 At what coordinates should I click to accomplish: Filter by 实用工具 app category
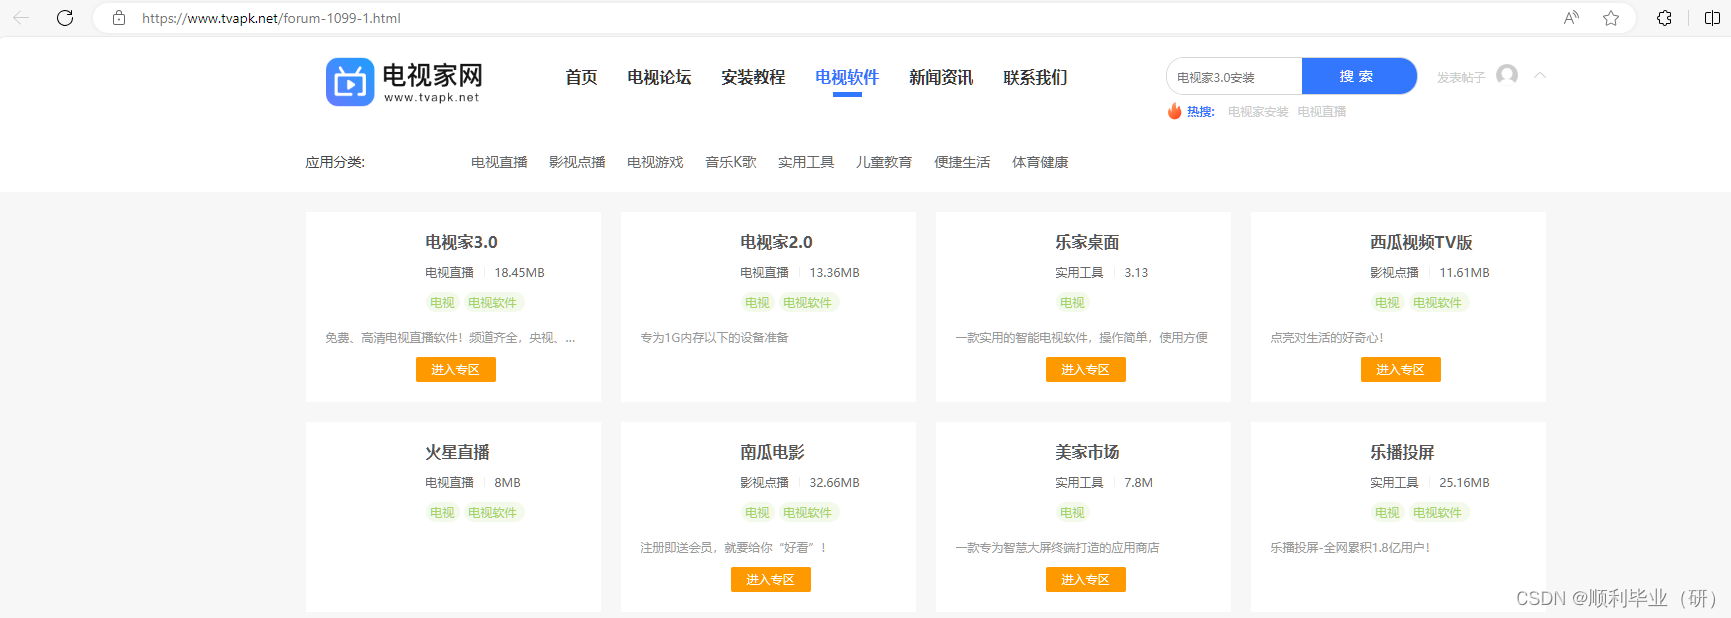[x=806, y=162]
